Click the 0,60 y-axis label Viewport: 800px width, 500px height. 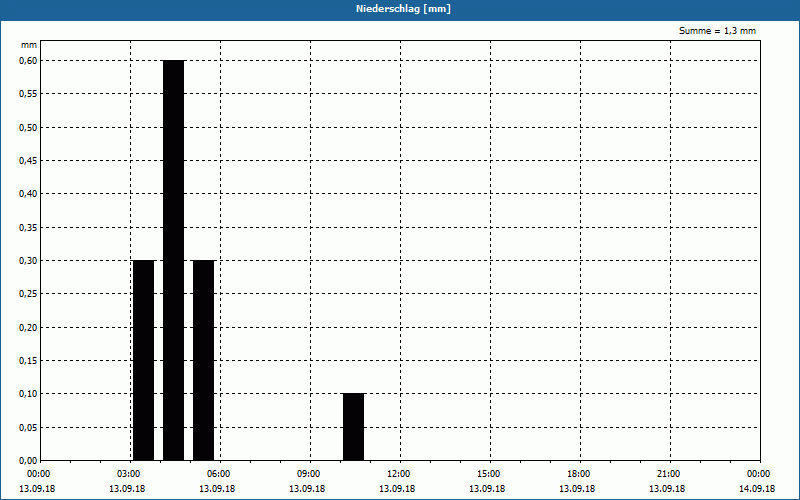pyautogui.click(x=29, y=61)
